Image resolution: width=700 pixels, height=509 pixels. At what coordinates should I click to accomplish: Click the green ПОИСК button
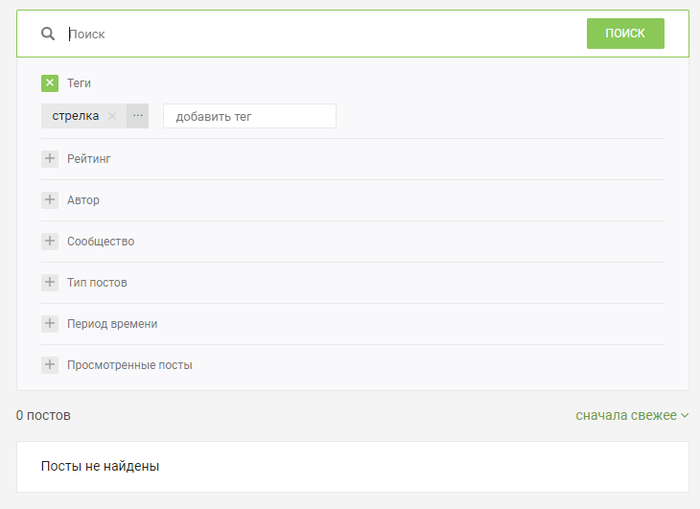[625, 33]
